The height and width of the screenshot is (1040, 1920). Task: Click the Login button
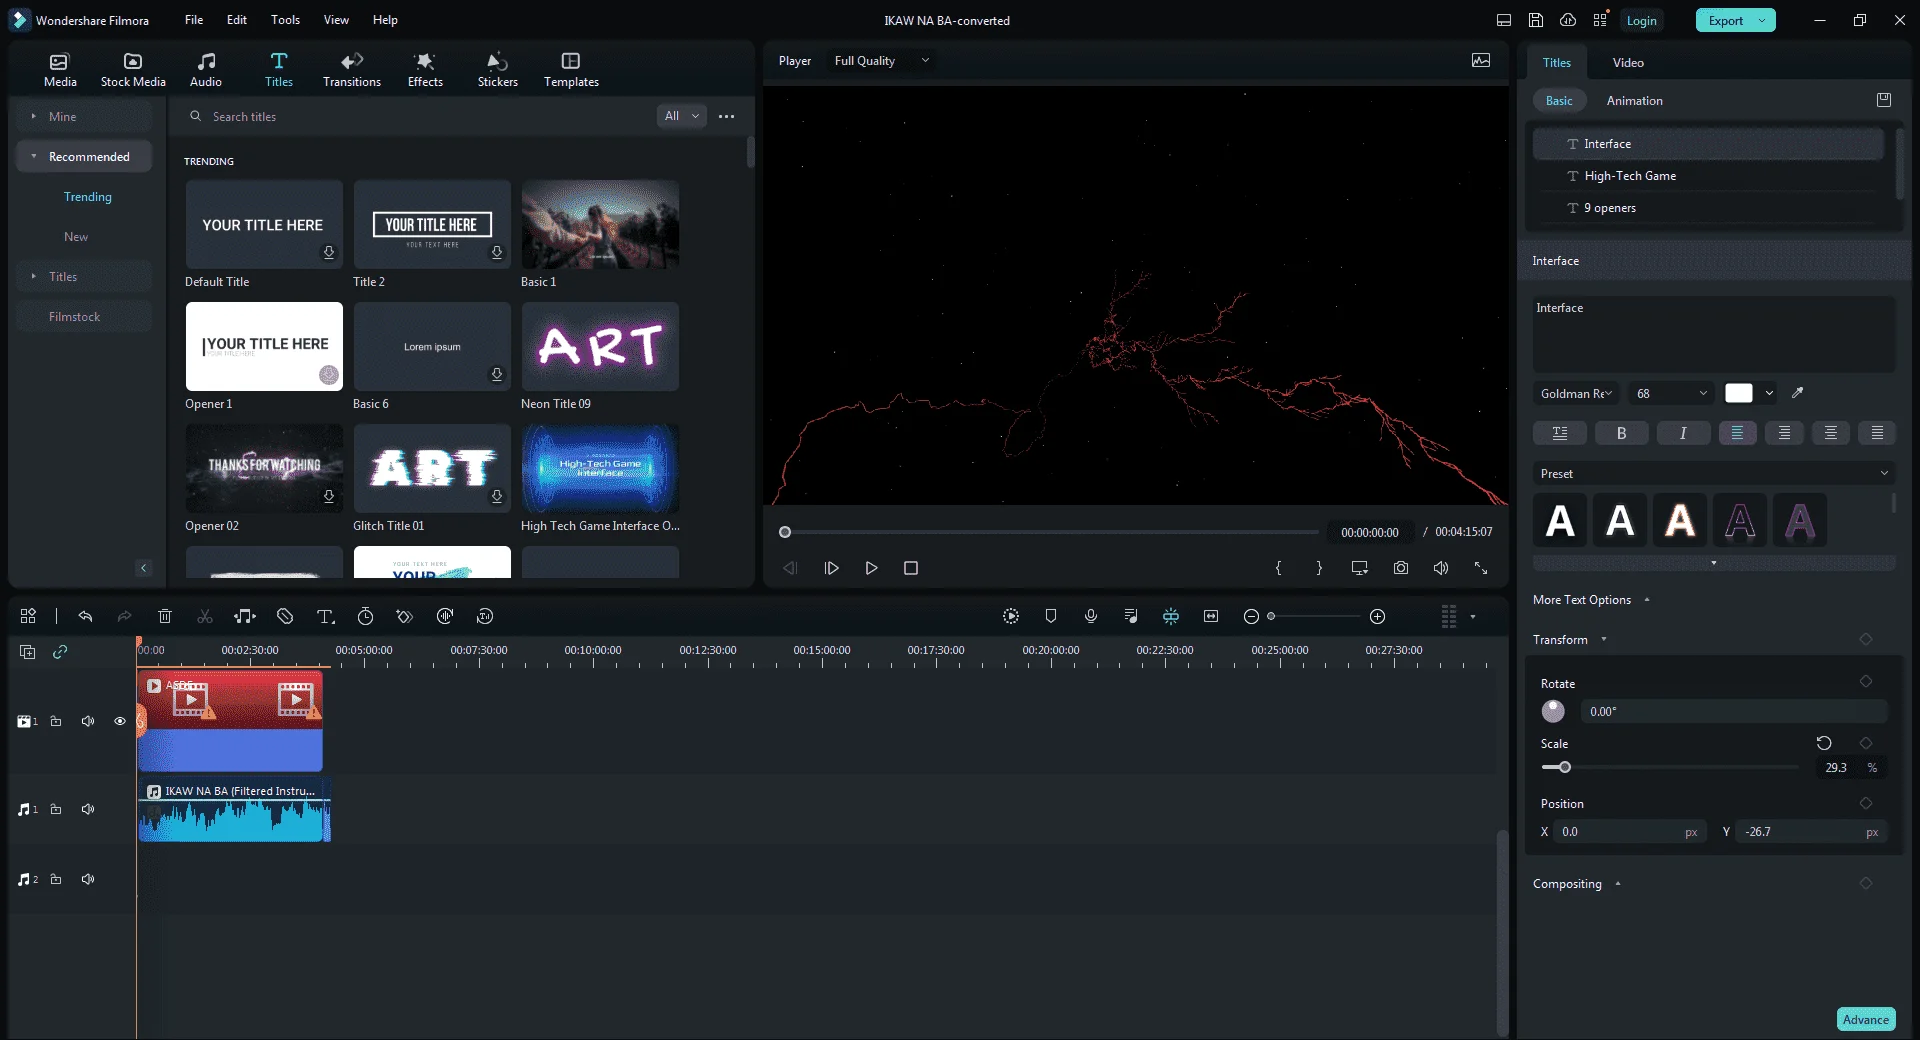[x=1641, y=20]
